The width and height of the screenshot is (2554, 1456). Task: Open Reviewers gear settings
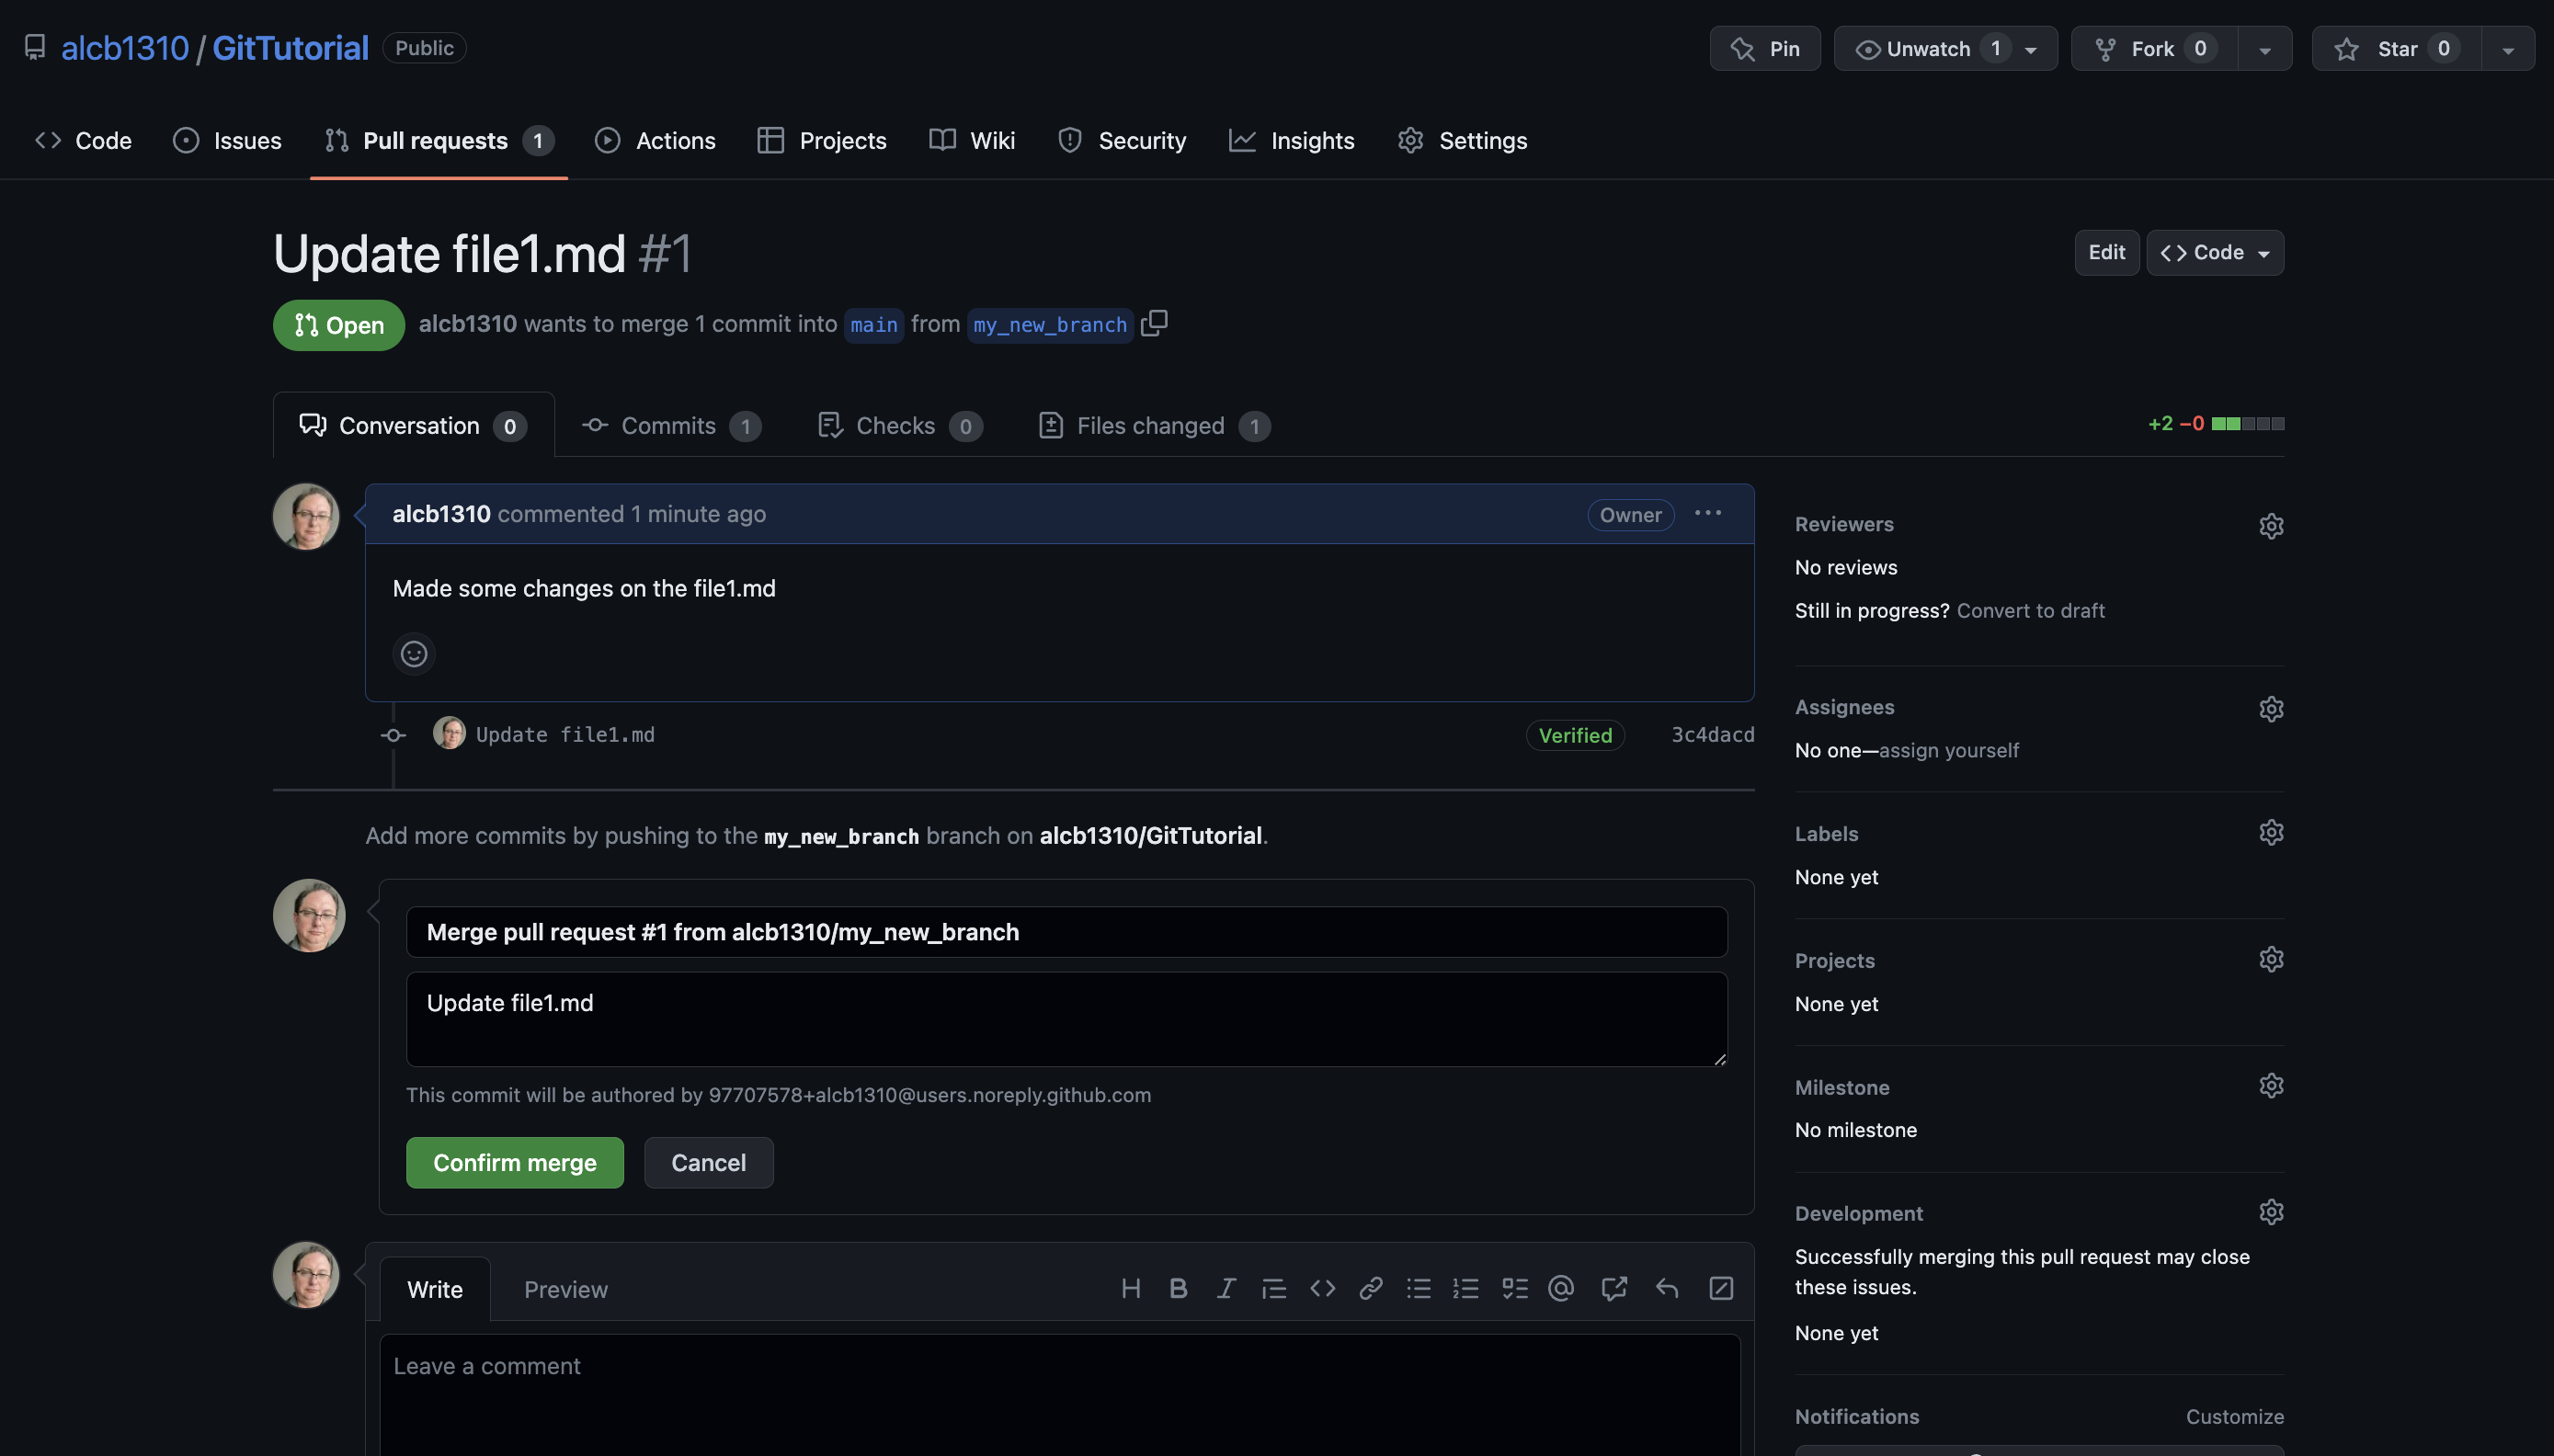coord(2271,525)
